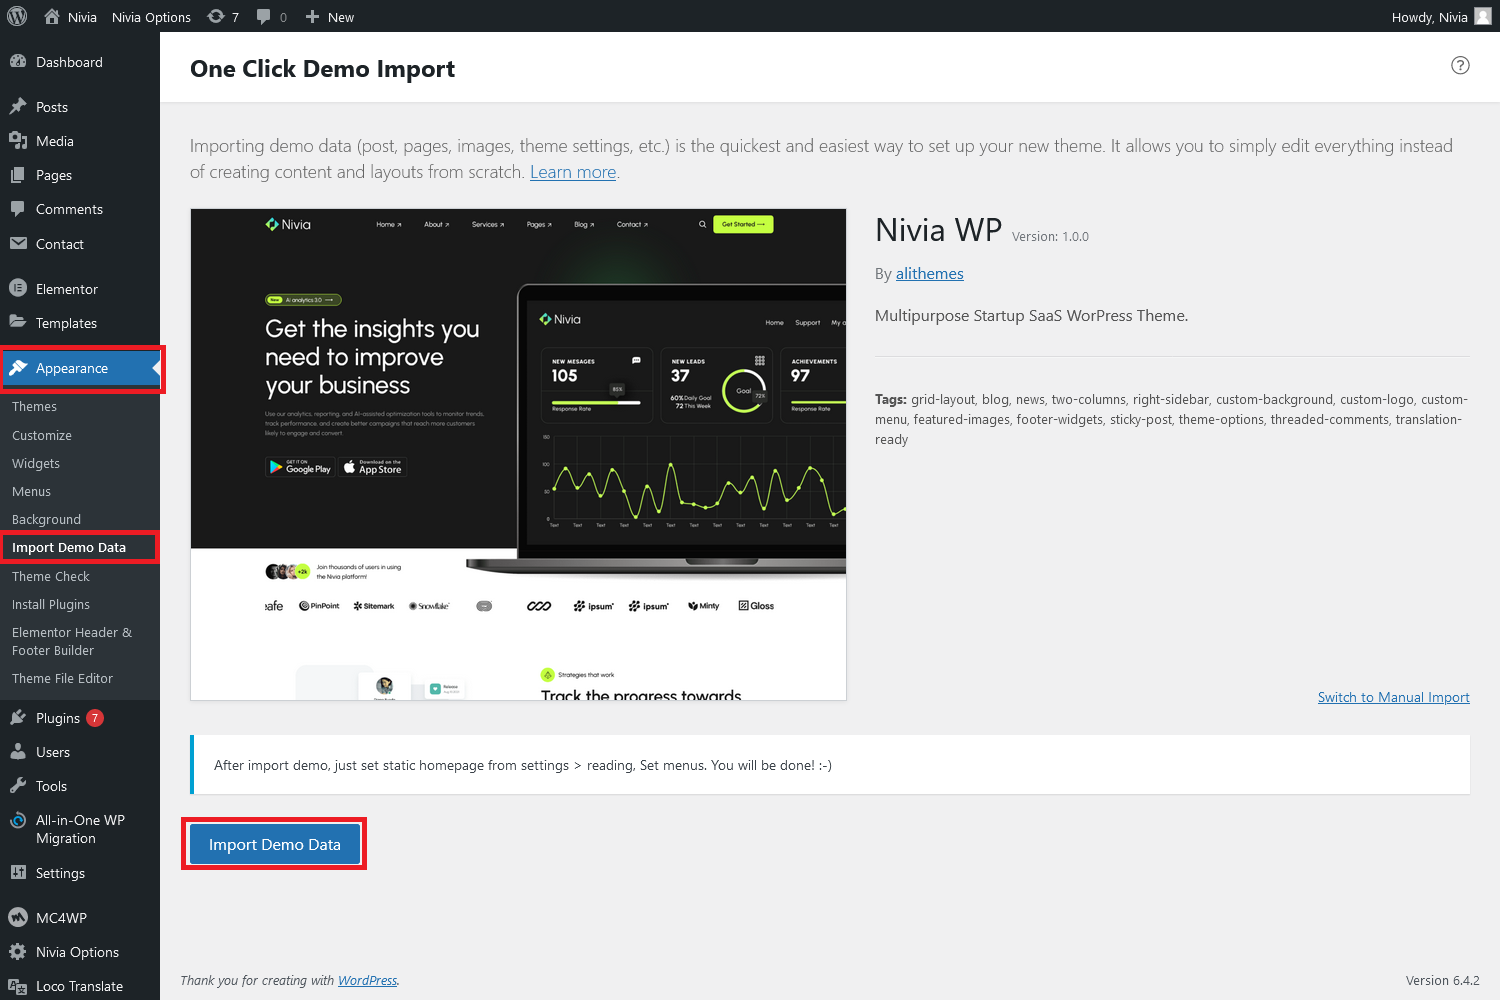
Task: Click the help question mark icon
Action: click(x=1460, y=65)
